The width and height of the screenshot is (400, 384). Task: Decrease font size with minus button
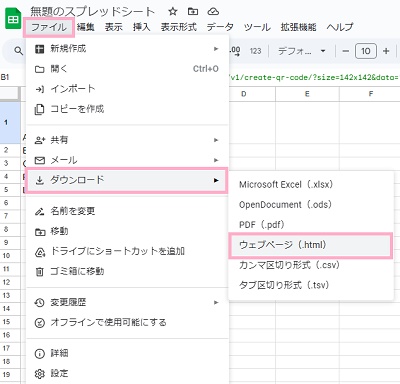[346, 51]
